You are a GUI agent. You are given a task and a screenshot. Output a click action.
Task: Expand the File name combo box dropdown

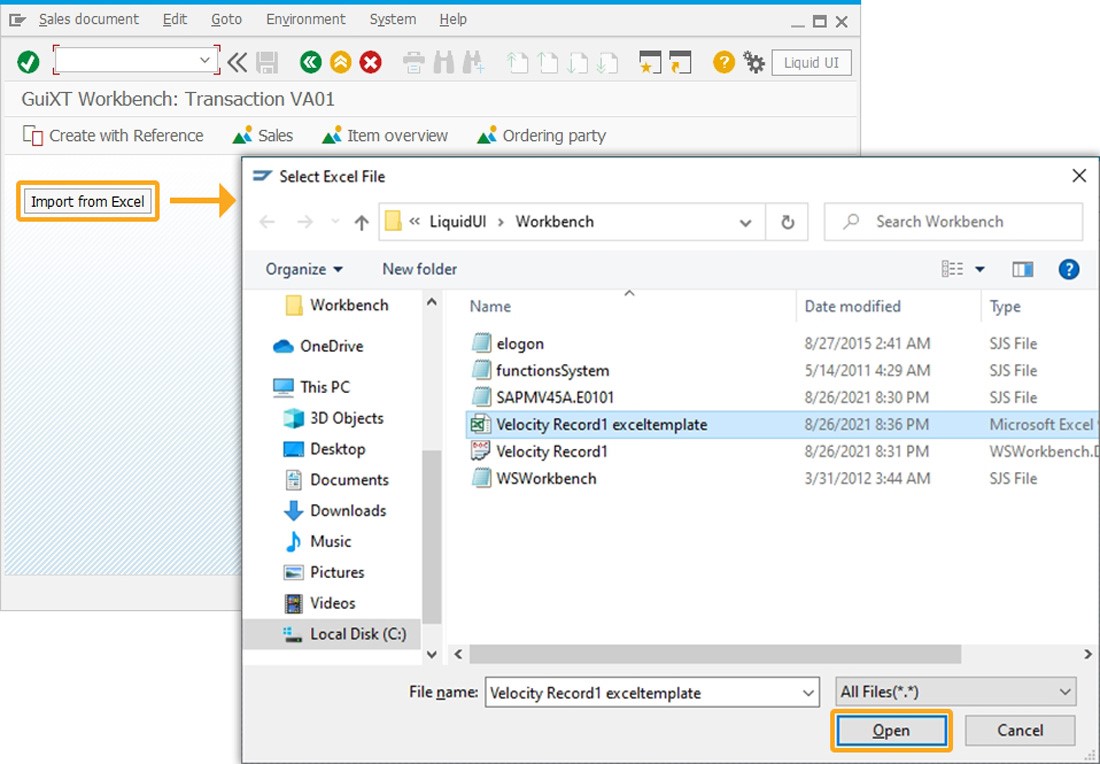point(807,693)
